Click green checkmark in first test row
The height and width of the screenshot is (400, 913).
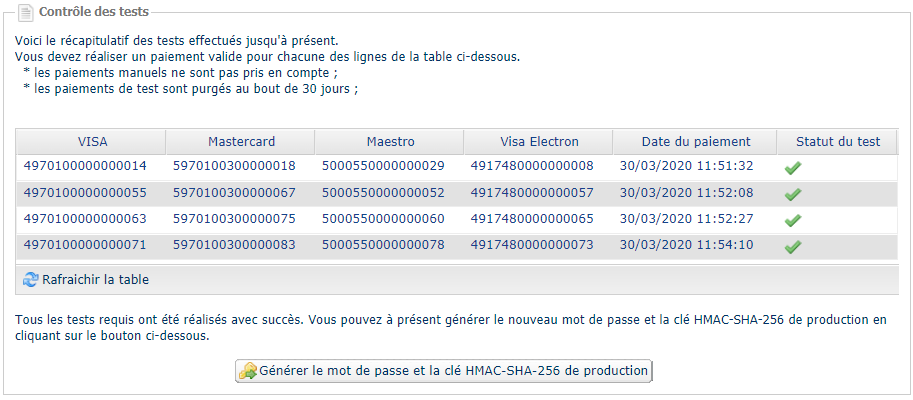click(792, 168)
